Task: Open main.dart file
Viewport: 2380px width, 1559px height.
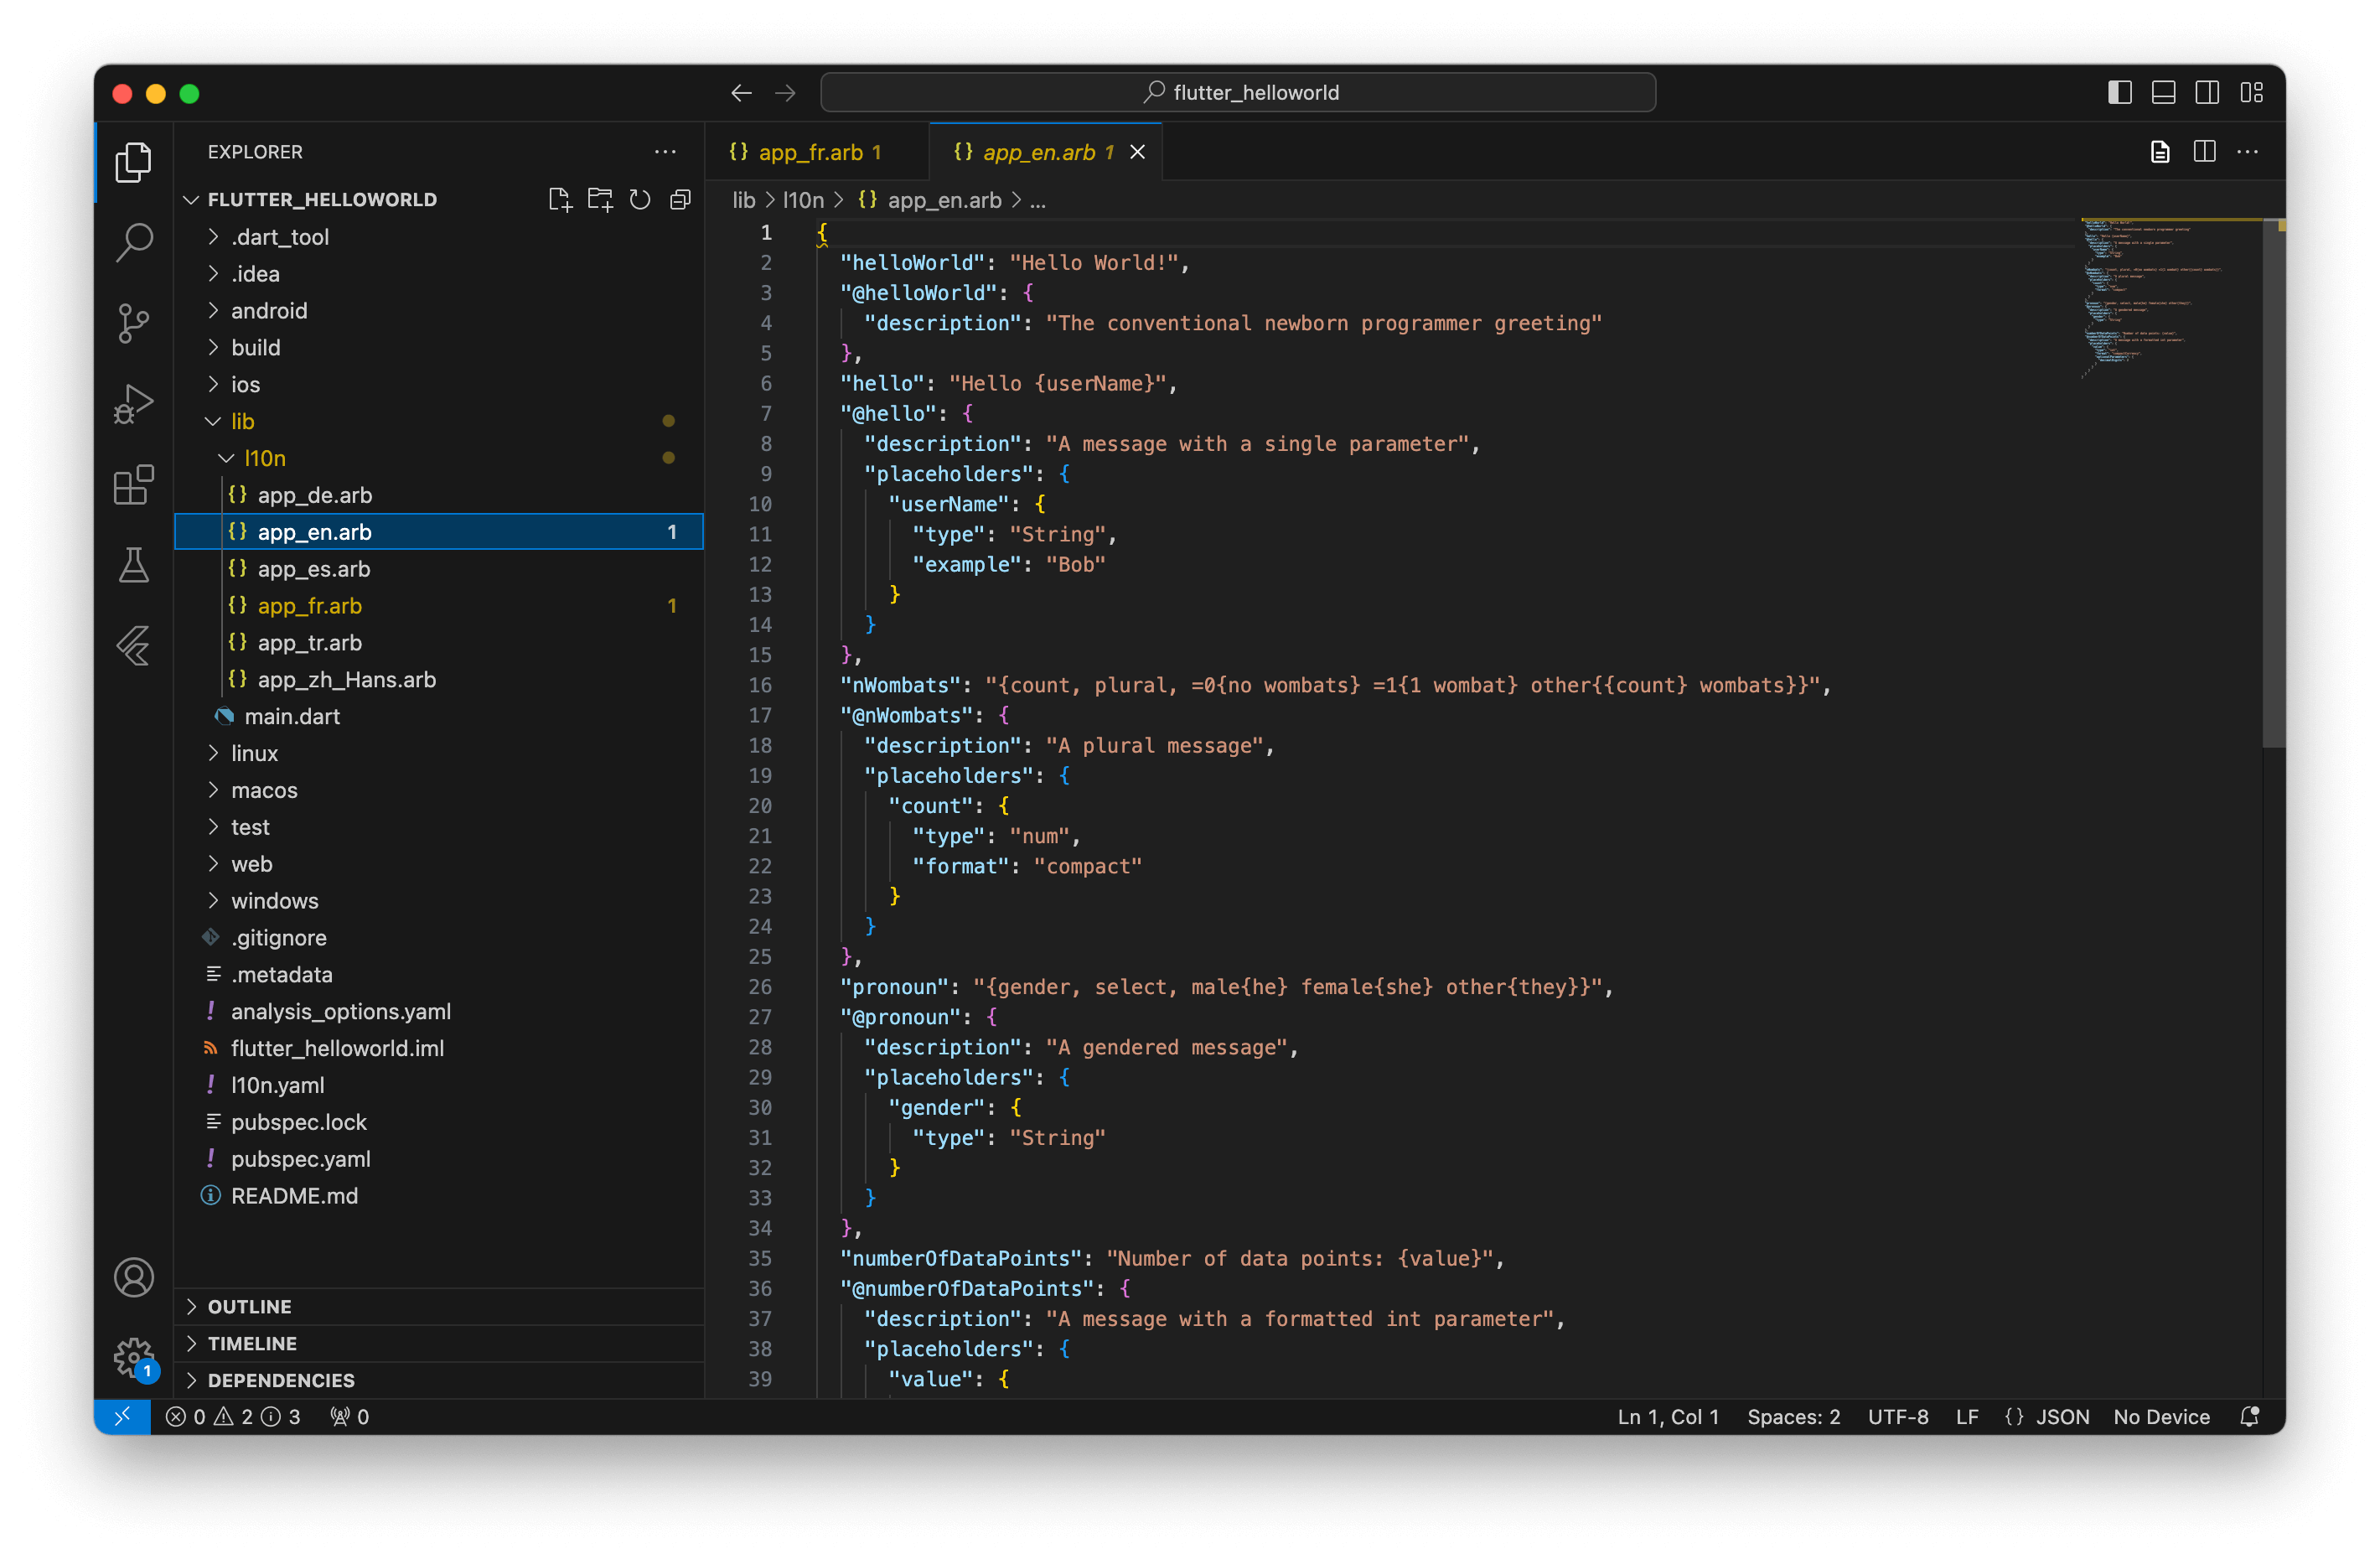Action: click(x=439, y=716)
